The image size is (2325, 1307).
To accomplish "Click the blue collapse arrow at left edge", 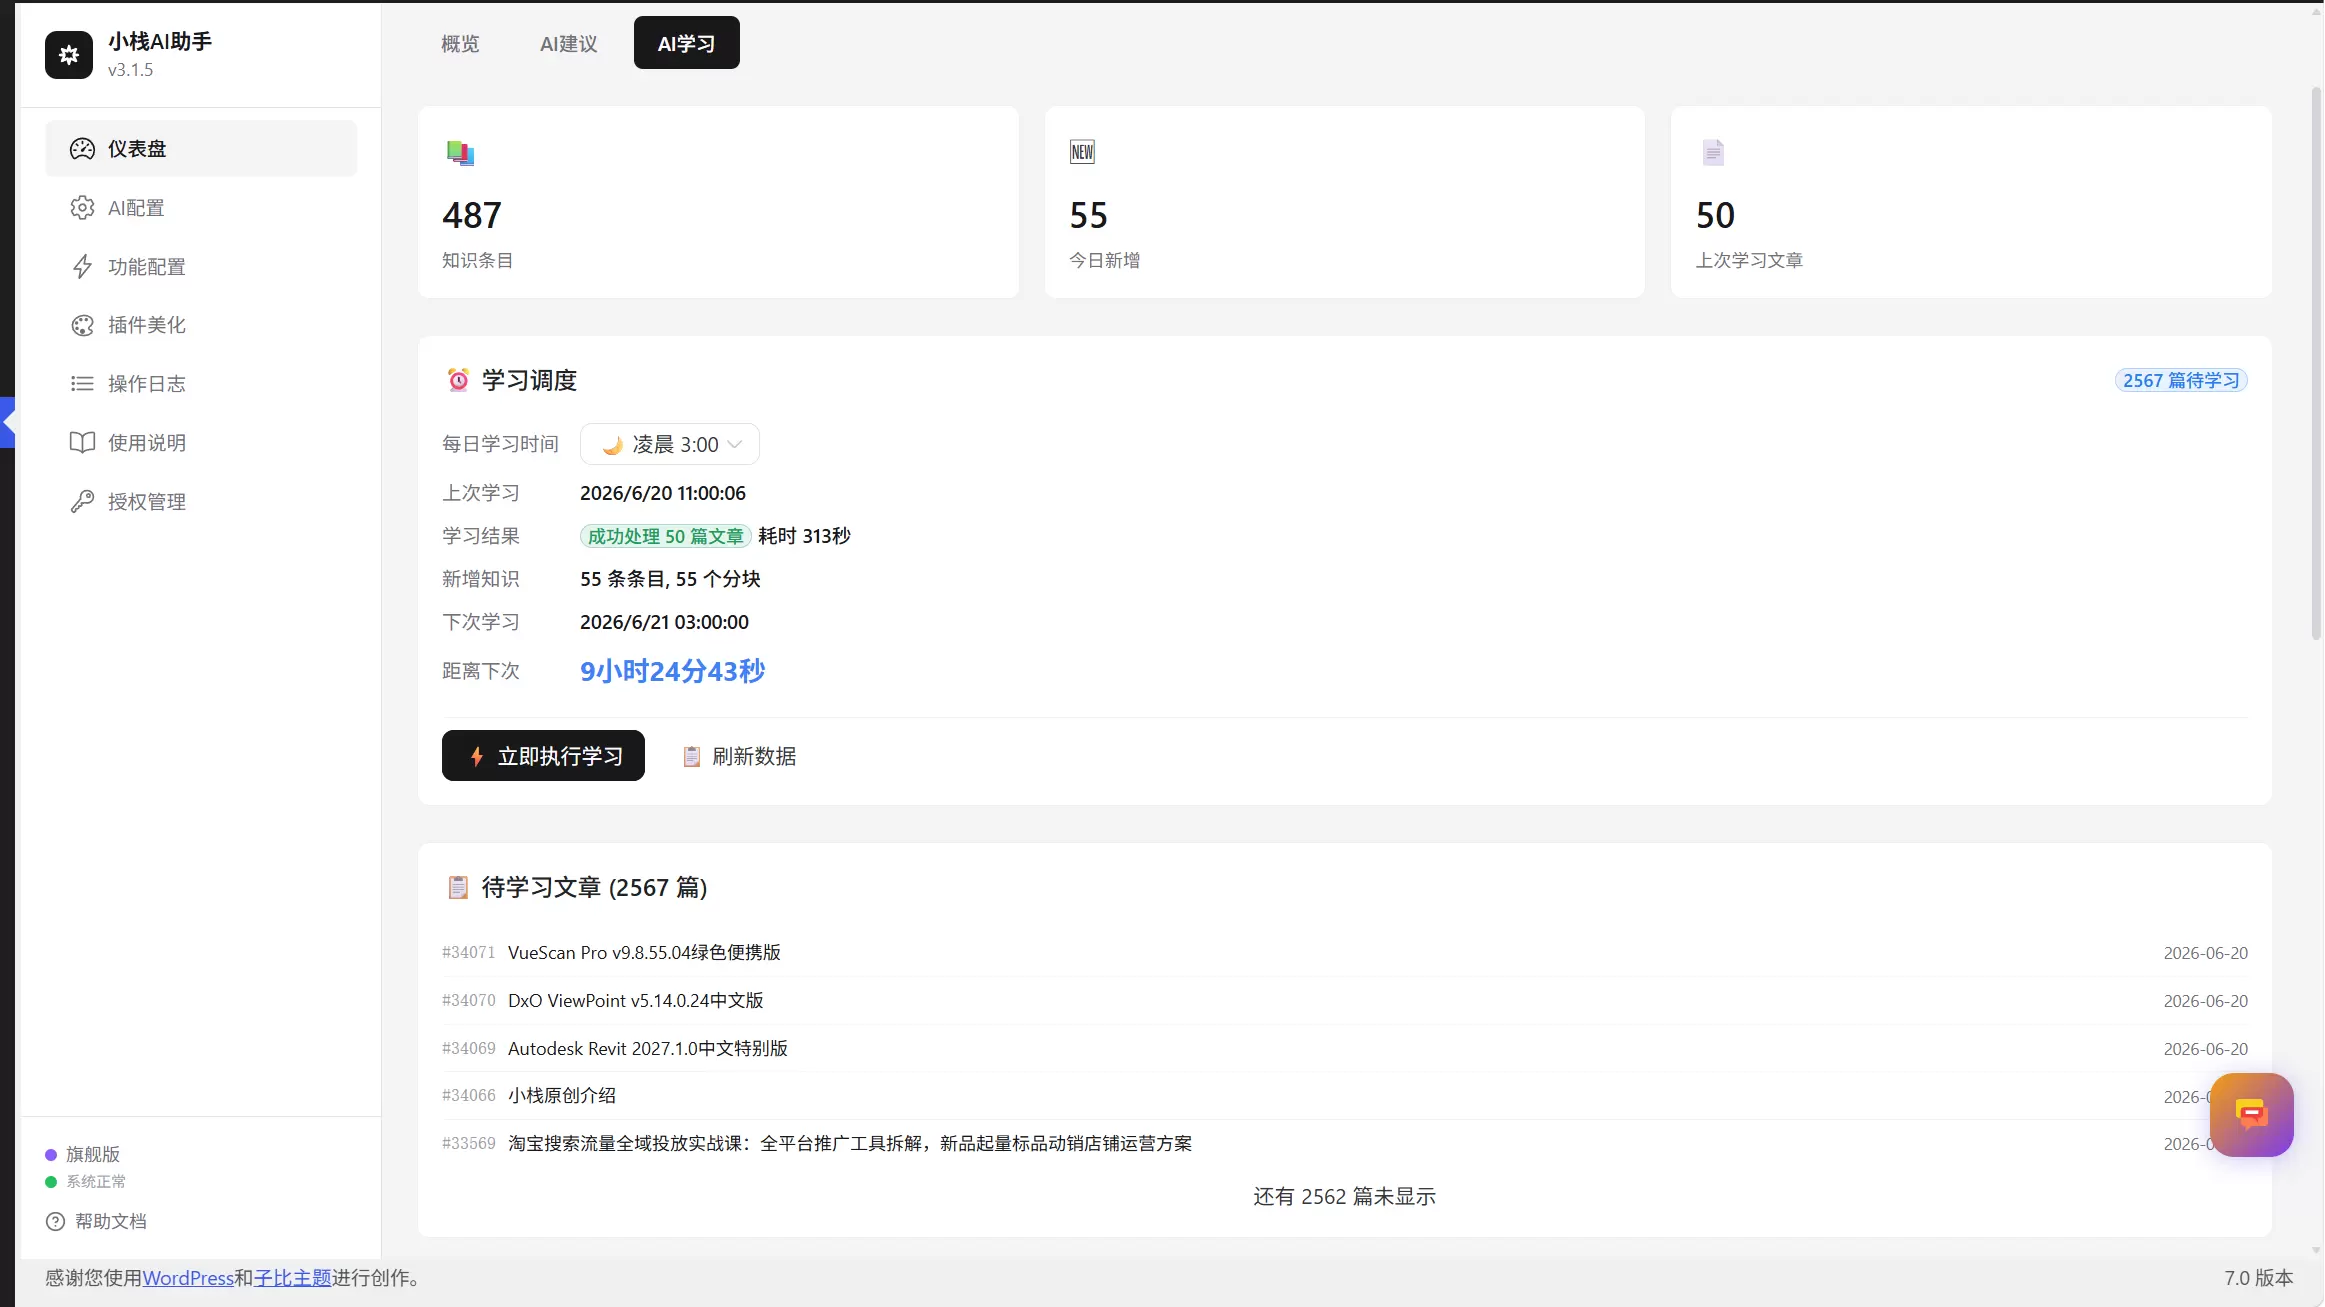I will (7, 422).
